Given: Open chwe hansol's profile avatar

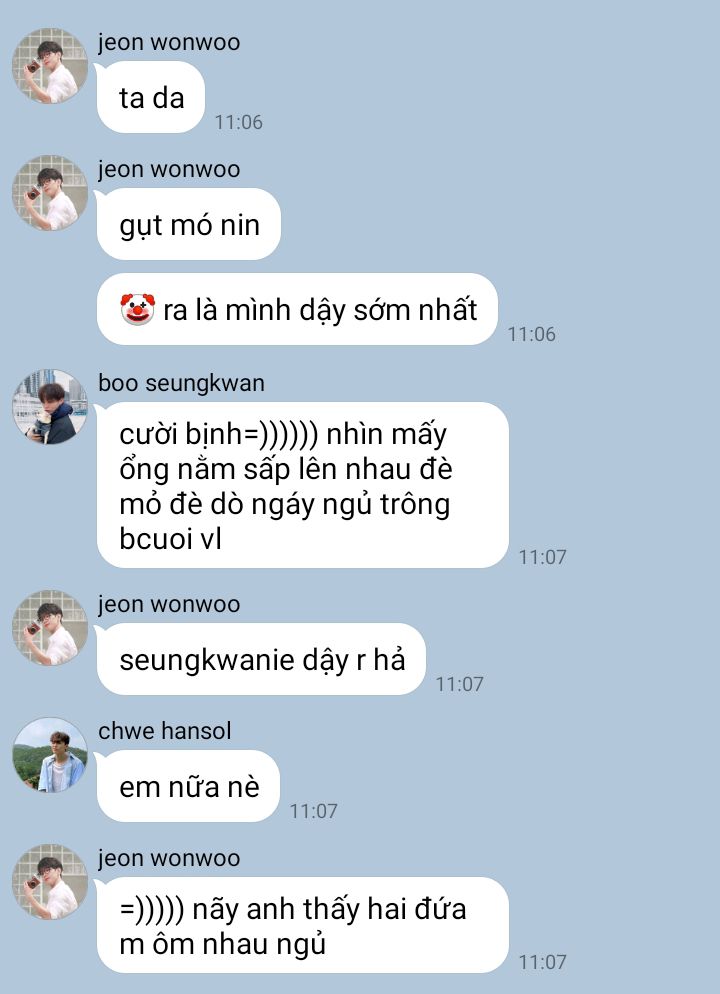Looking at the screenshot, I should click(50, 755).
